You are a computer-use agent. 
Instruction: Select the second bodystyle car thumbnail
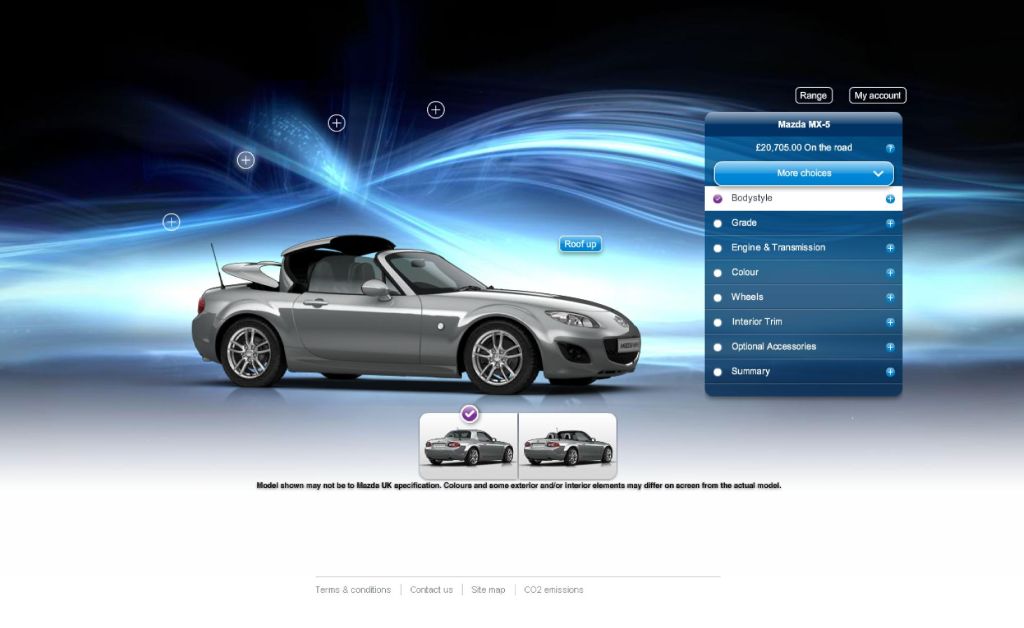[567, 446]
